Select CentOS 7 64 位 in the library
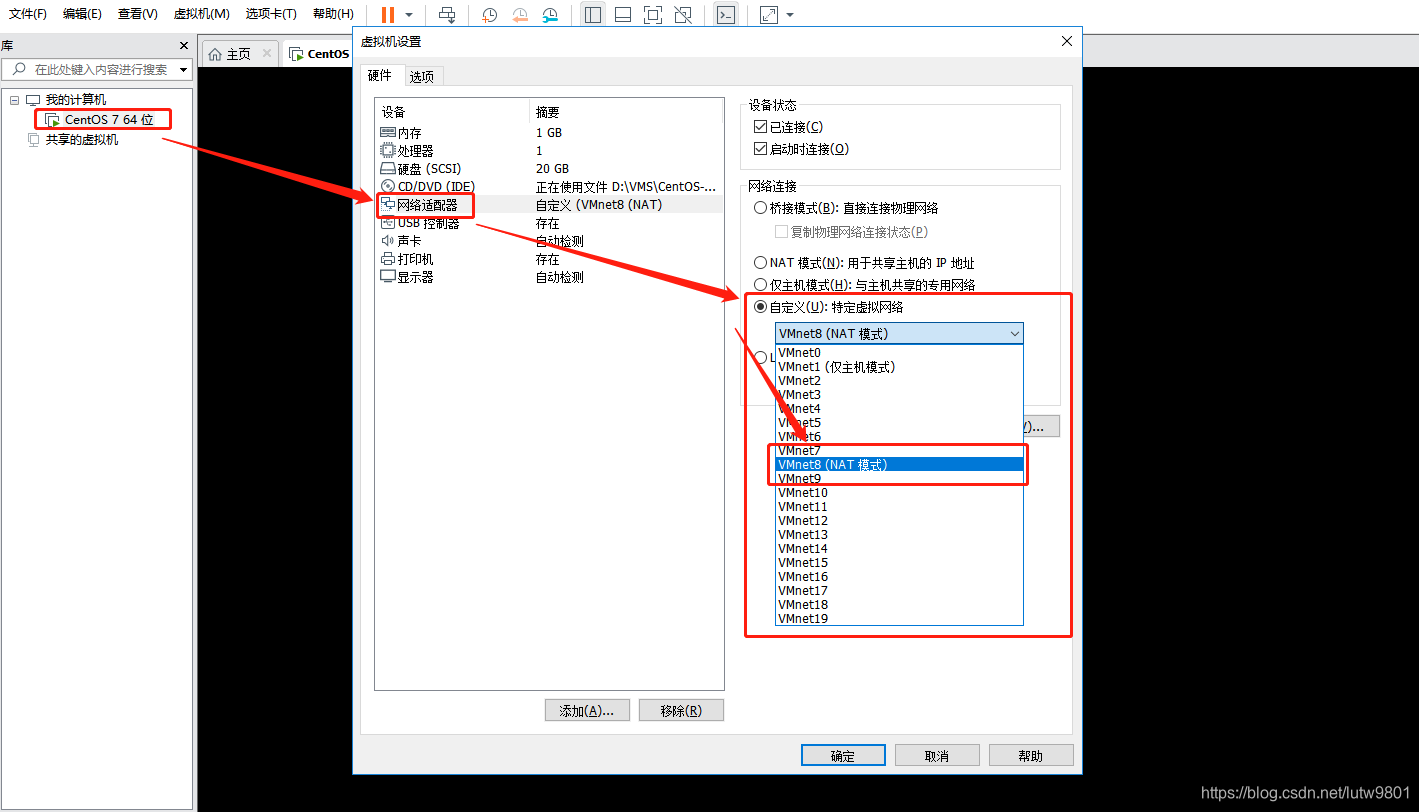The width and height of the screenshot is (1419, 812). click(x=109, y=120)
